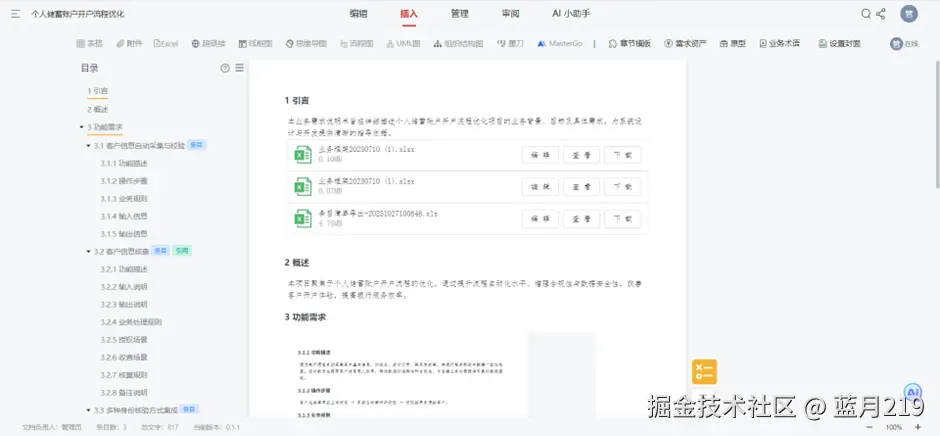
Task: Select outline item 3.2.4
Action: coord(131,322)
